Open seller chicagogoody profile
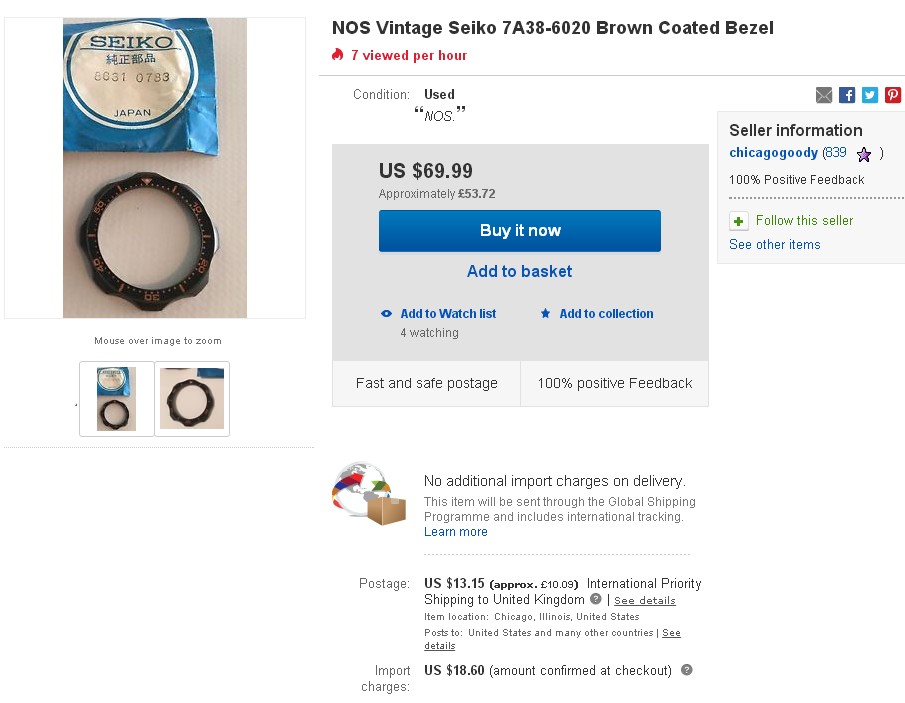This screenshot has height=703, width=905. pos(773,153)
